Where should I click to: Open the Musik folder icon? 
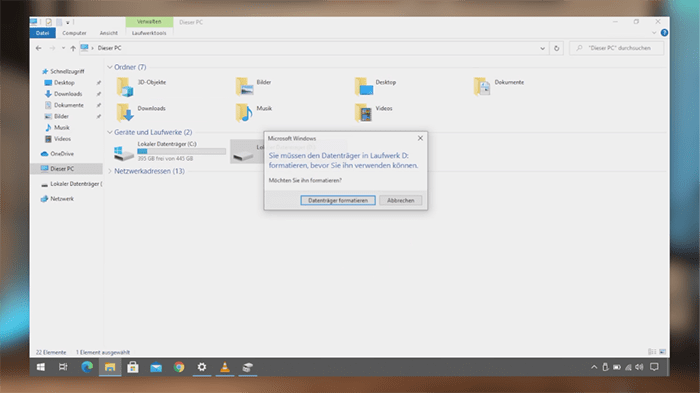[x=244, y=113]
